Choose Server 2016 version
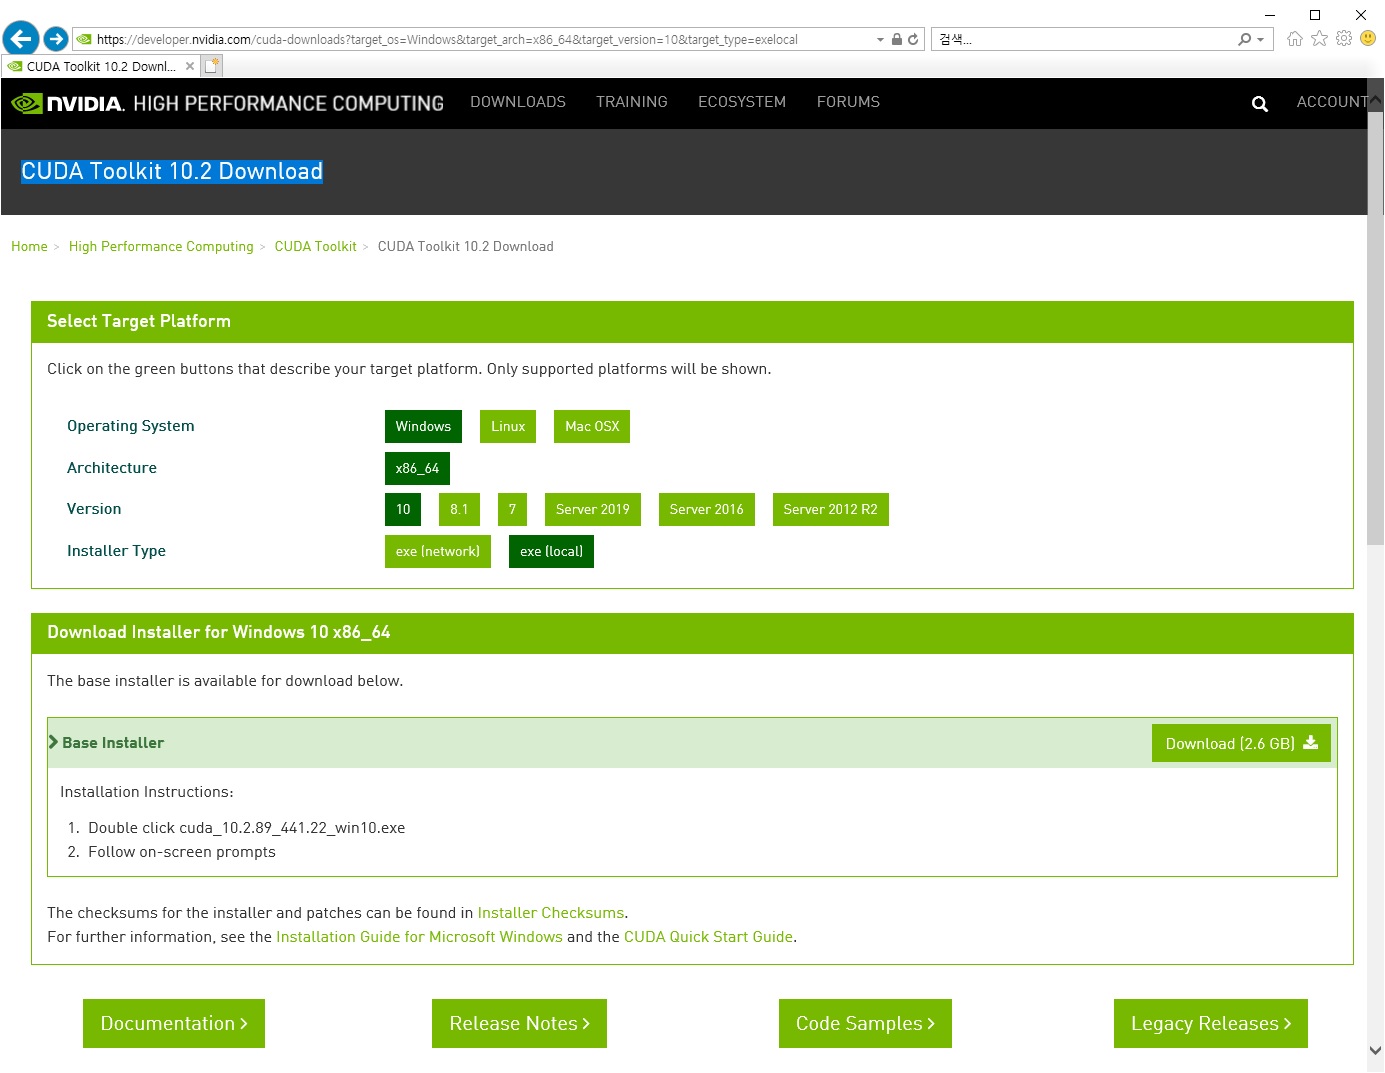 707,509
